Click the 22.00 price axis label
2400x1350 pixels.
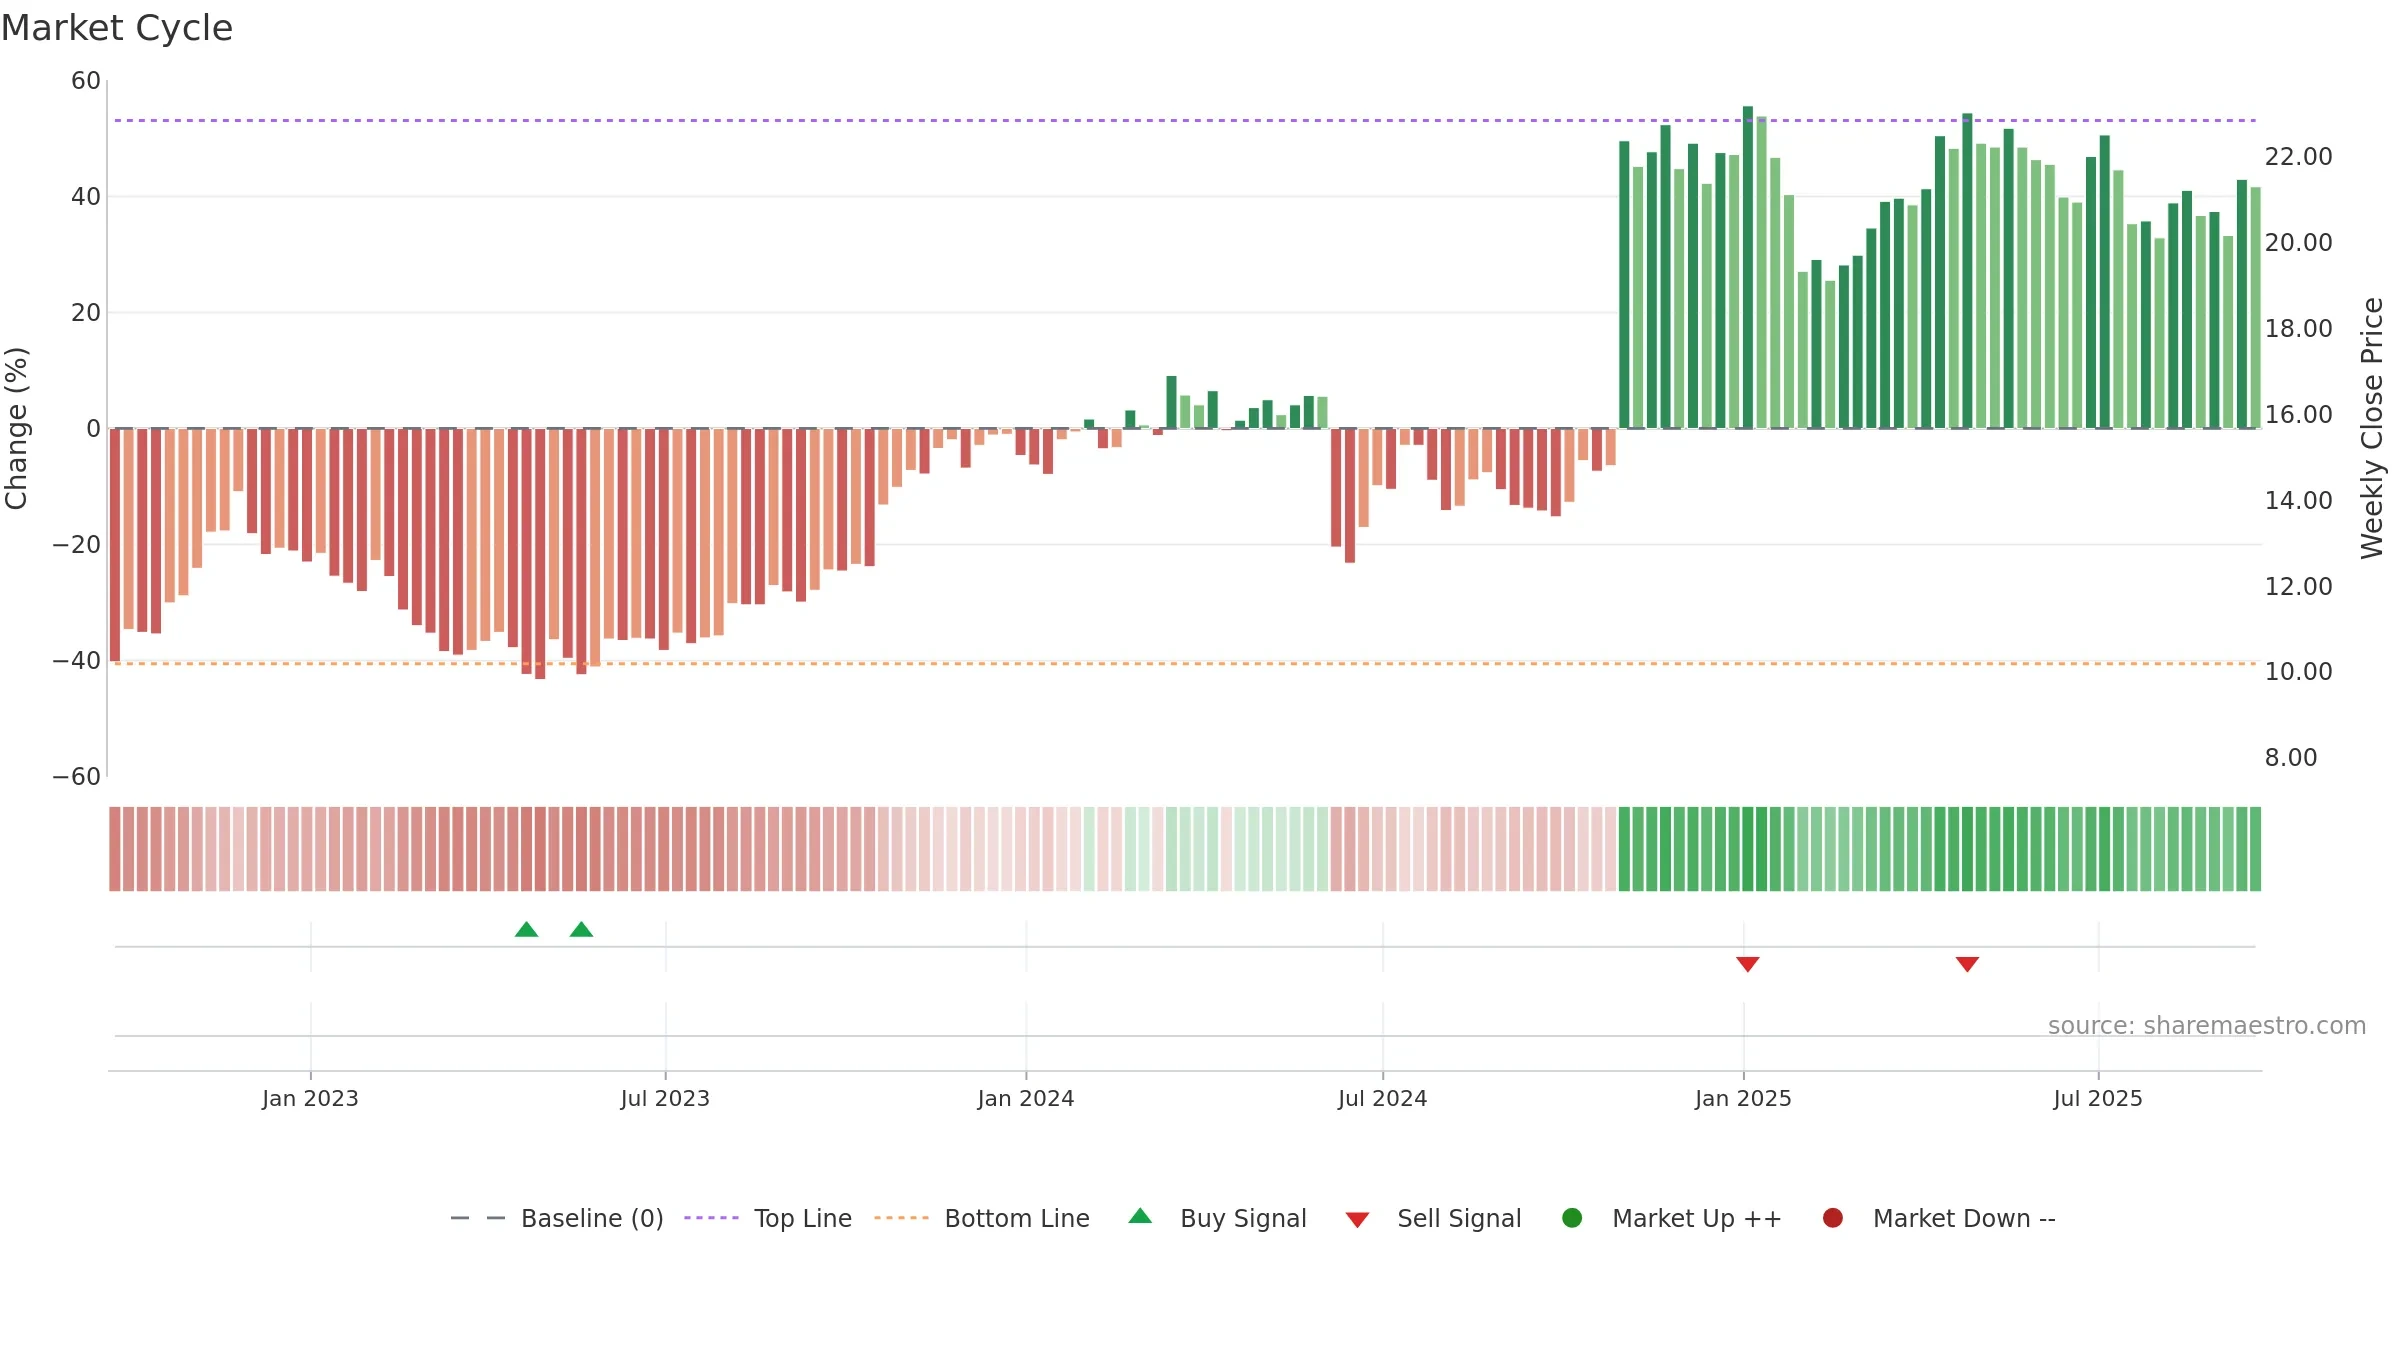2298,157
